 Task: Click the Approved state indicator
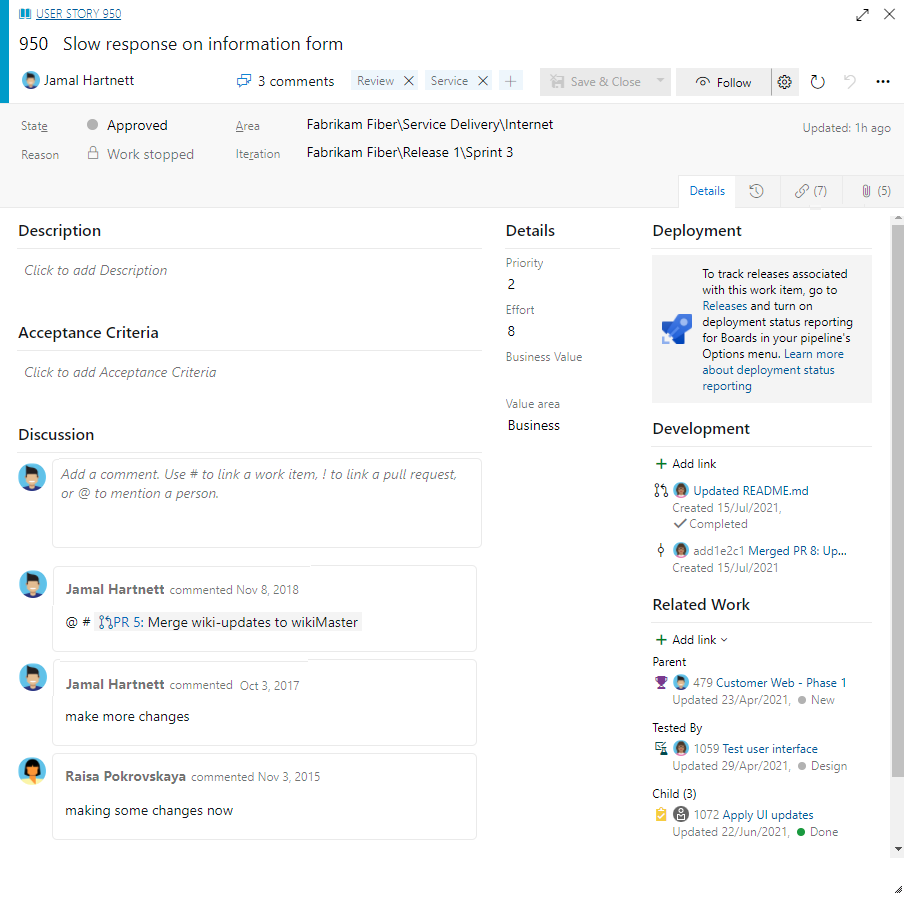(127, 125)
